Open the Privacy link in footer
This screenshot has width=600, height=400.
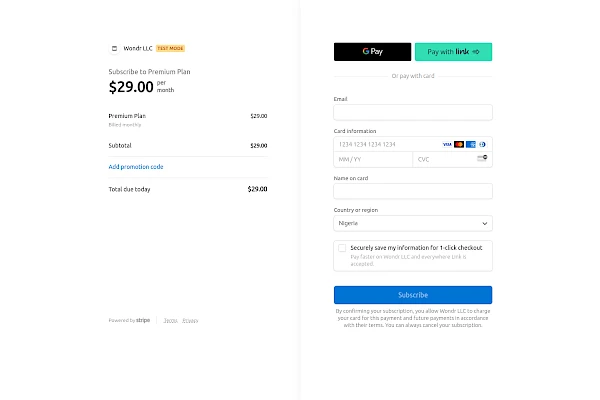[x=190, y=320]
